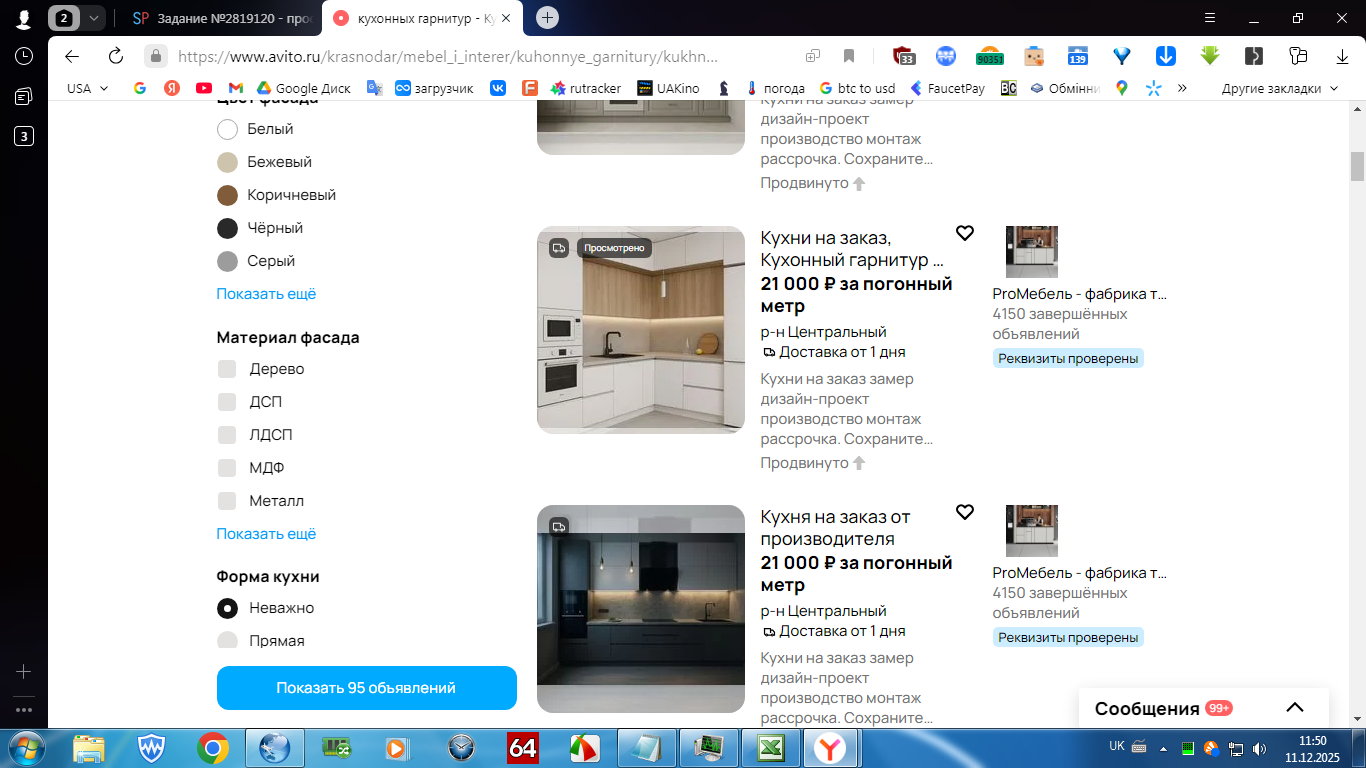Open Excel from the taskbar
This screenshot has width=1366, height=768.
coord(770,747)
